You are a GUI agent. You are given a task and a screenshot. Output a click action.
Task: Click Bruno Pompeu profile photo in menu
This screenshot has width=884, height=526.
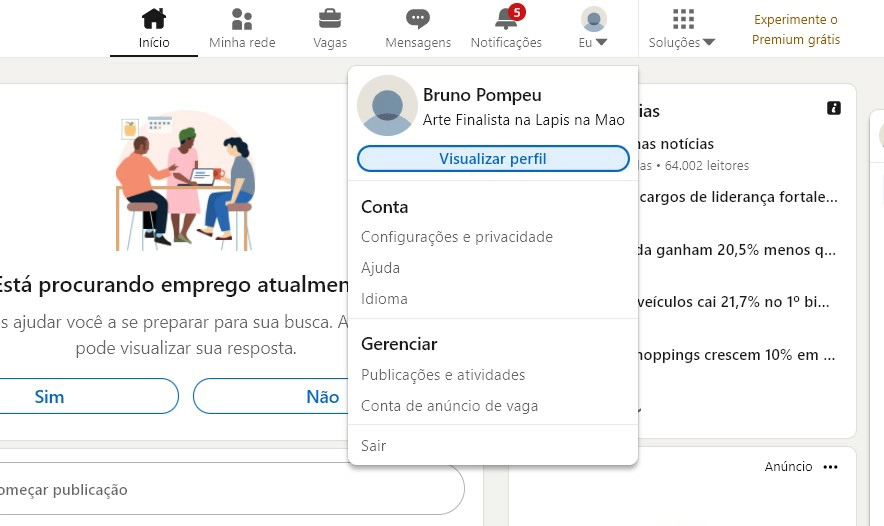(387, 105)
